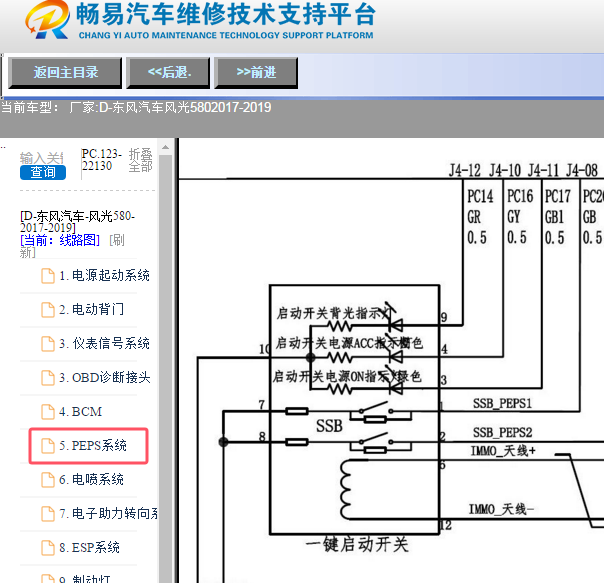Go forward with the >>前进 button
Viewport: 604px width, 583px height.
(x=256, y=72)
